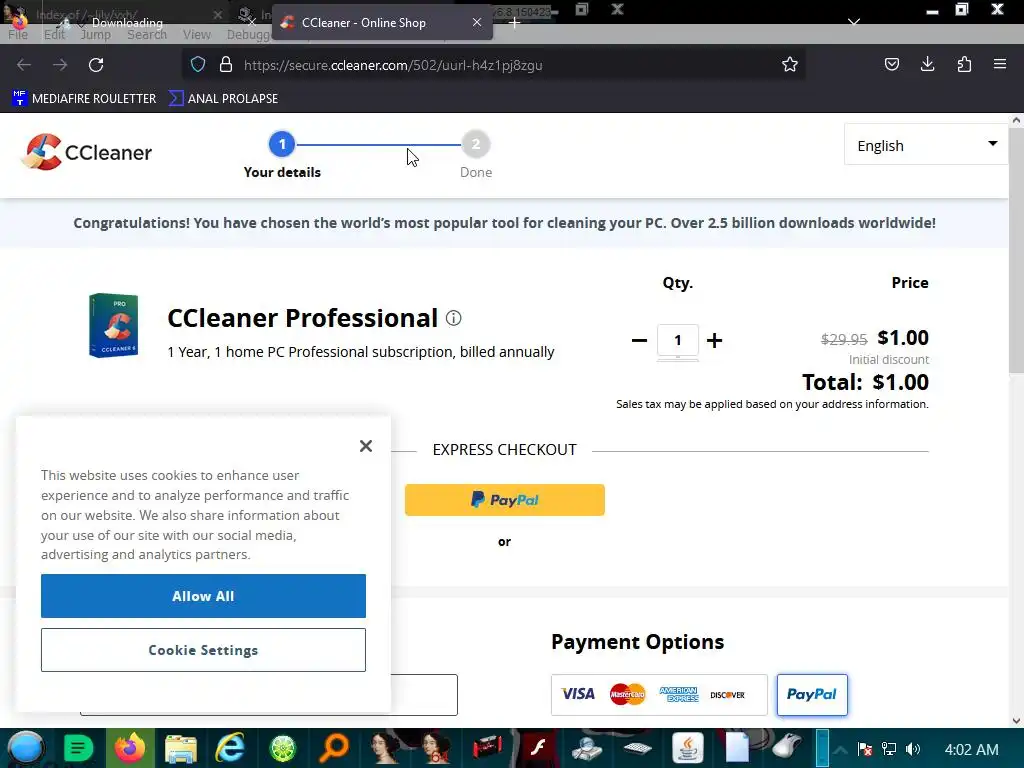Open the Java taskbar icon

pos(688,748)
